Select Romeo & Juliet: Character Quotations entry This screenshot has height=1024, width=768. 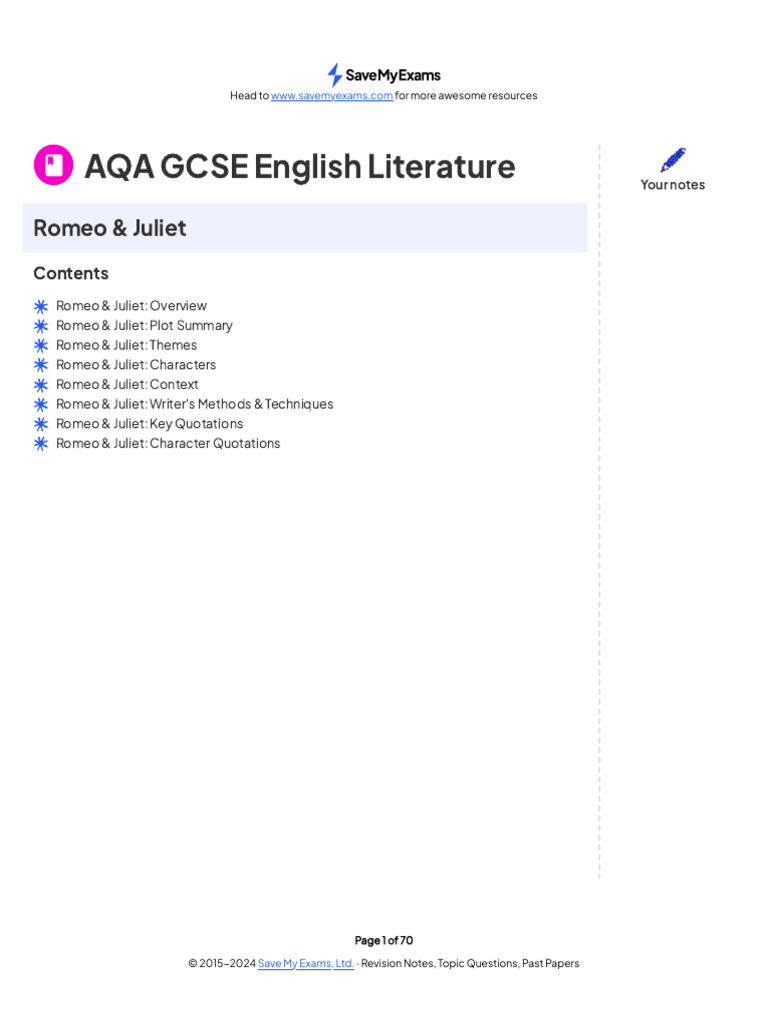168,443
